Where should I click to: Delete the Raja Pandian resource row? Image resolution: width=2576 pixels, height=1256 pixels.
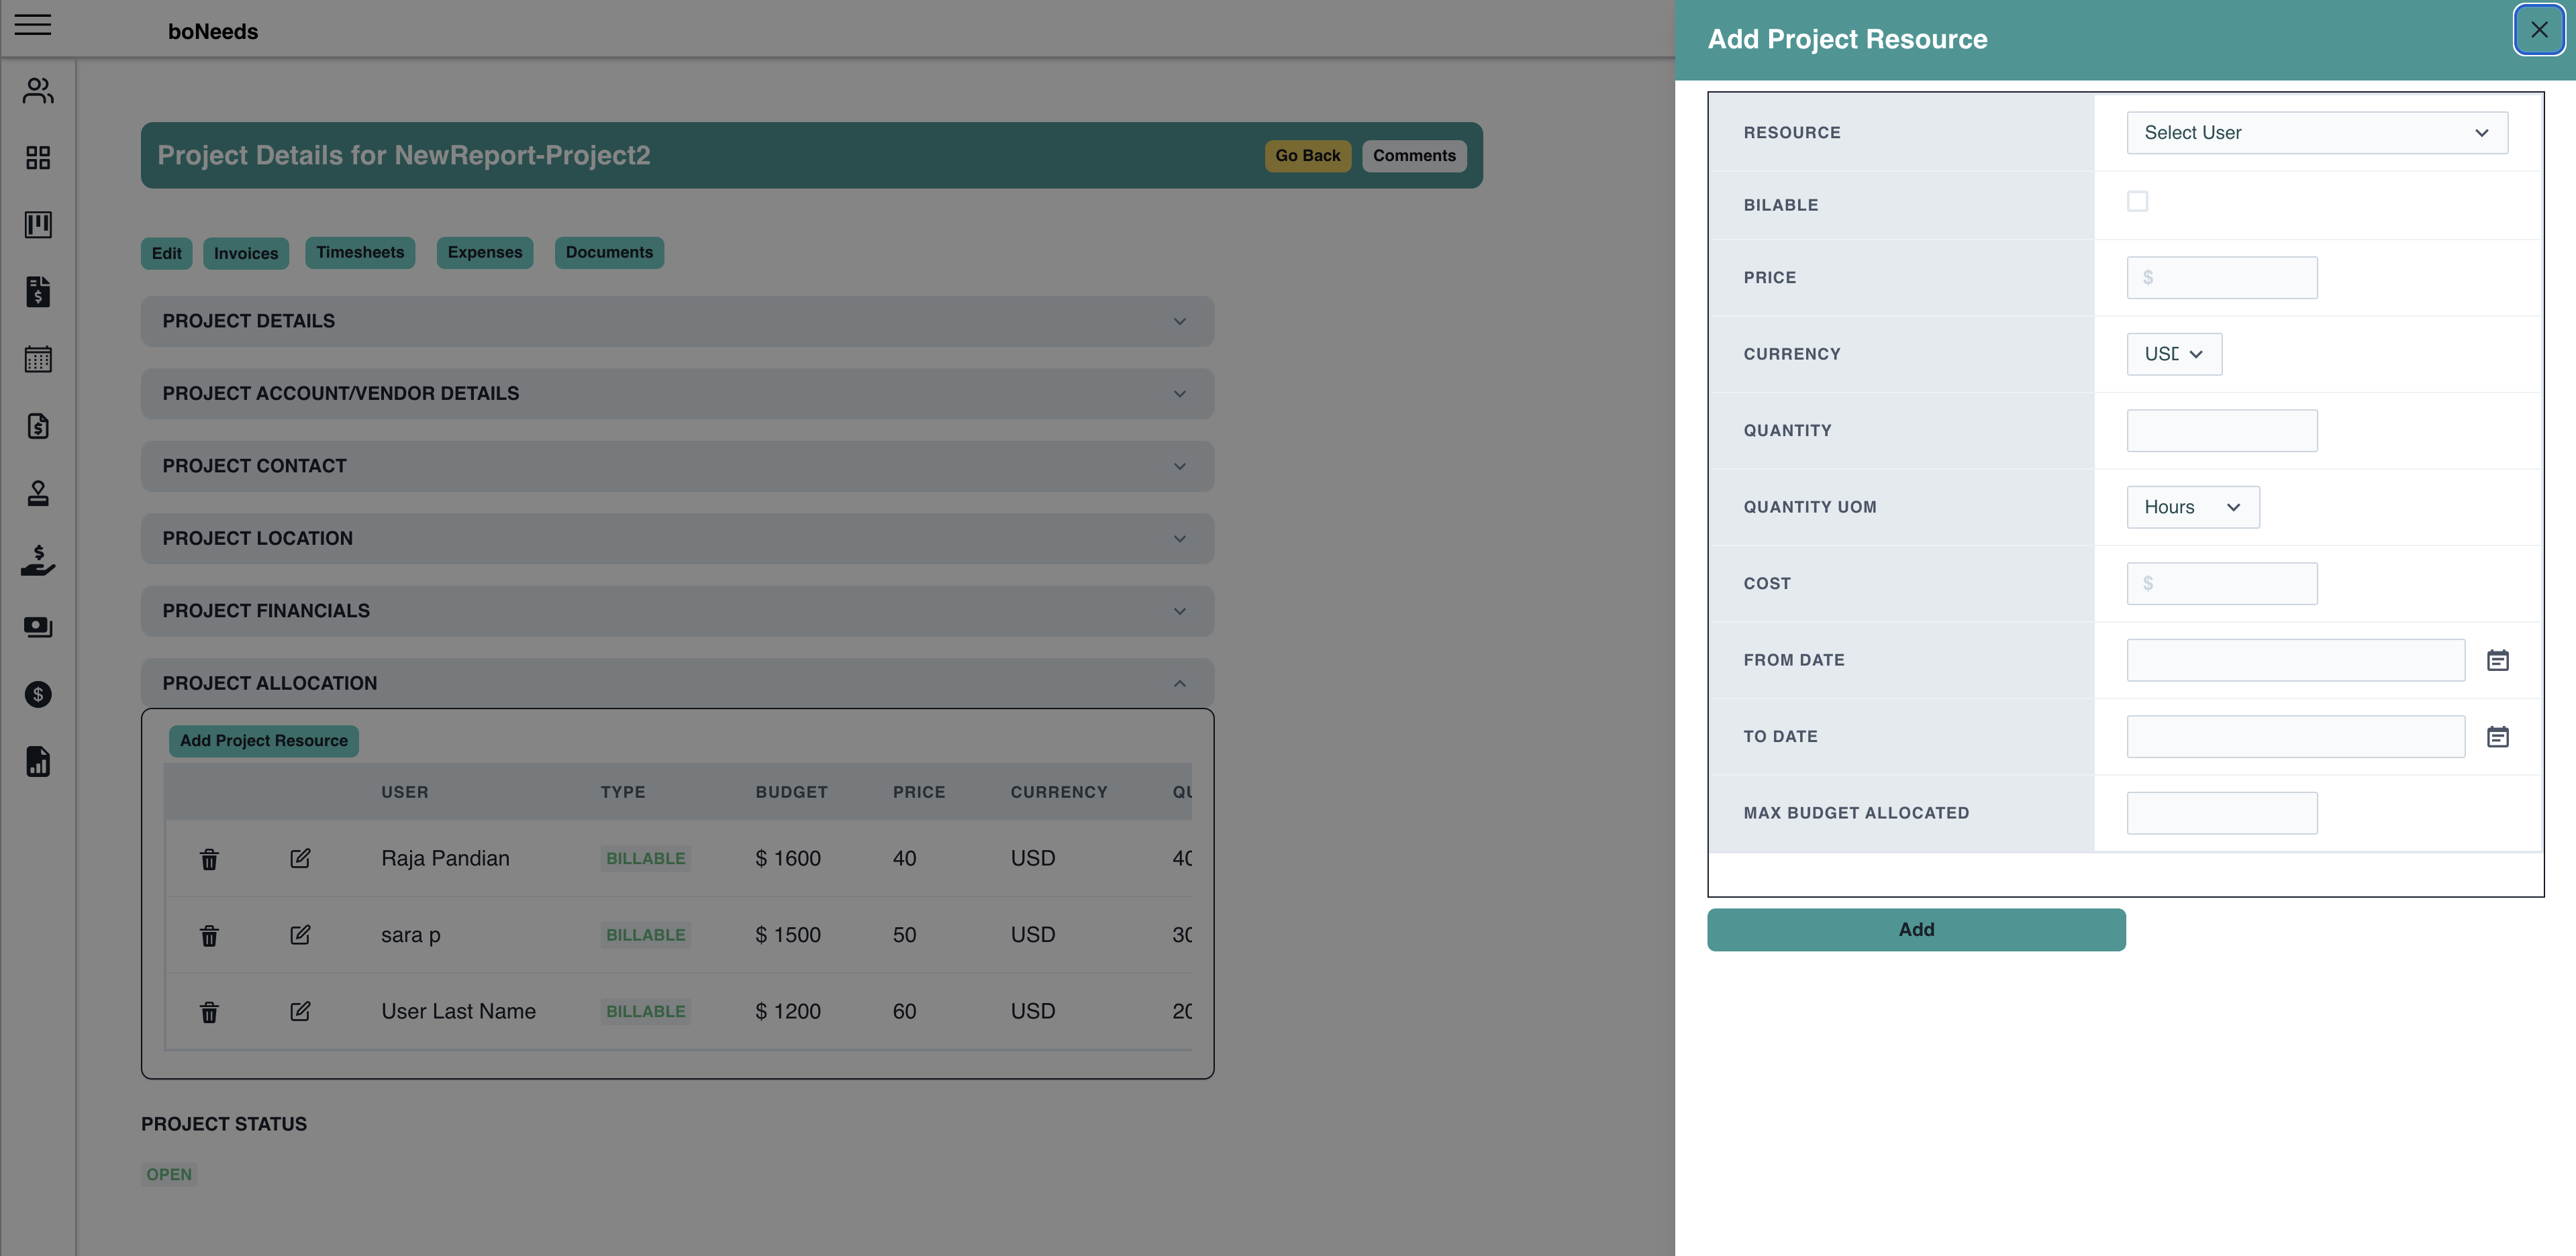coord(209,858)
